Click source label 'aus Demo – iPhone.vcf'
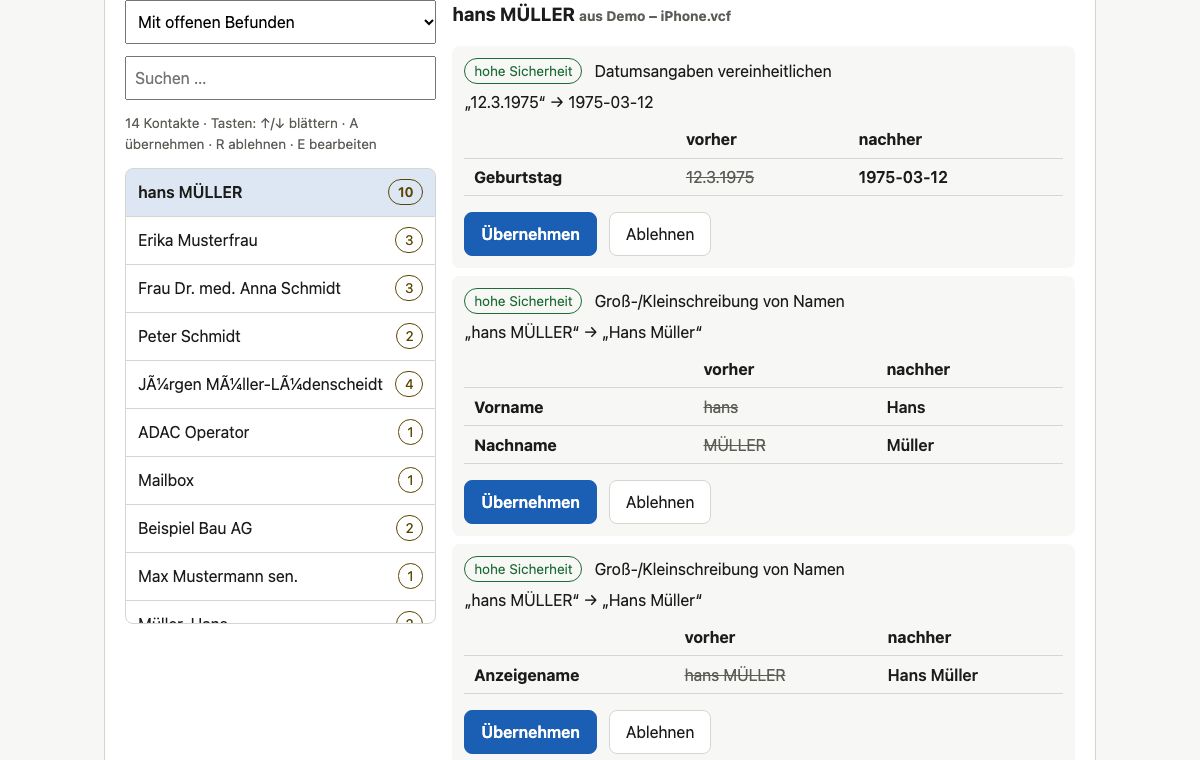Viewport: 1200px width, 760px height. point(655,16)
